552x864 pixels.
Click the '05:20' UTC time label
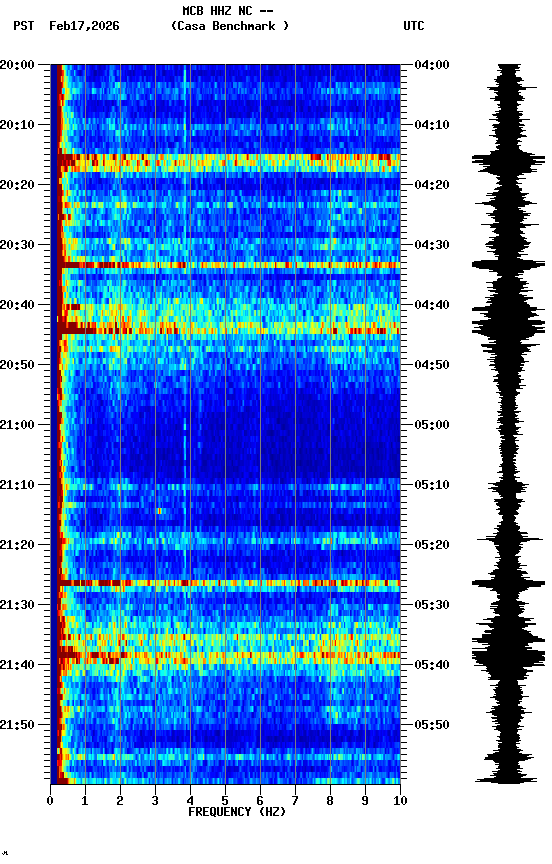pyautogui.click(x=432, y=546)
